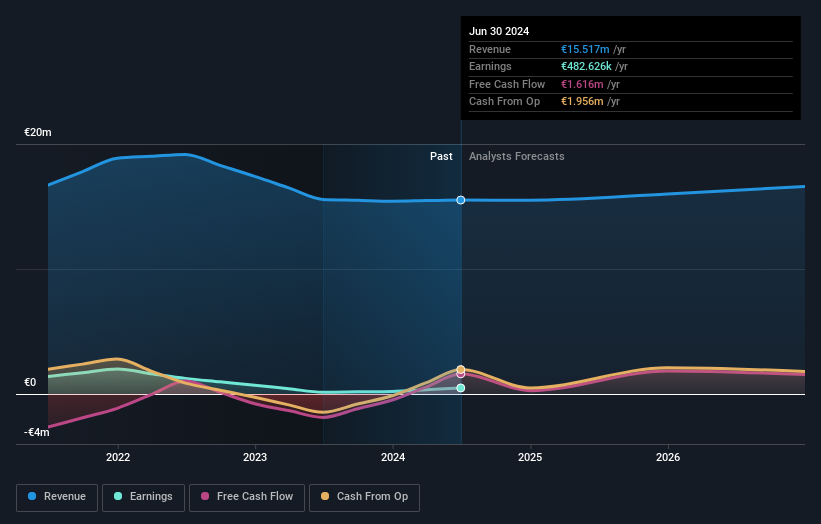Click the €15.517m revenue value
Viewport: 821px width, 524px height.
click(x=585, y=49)
